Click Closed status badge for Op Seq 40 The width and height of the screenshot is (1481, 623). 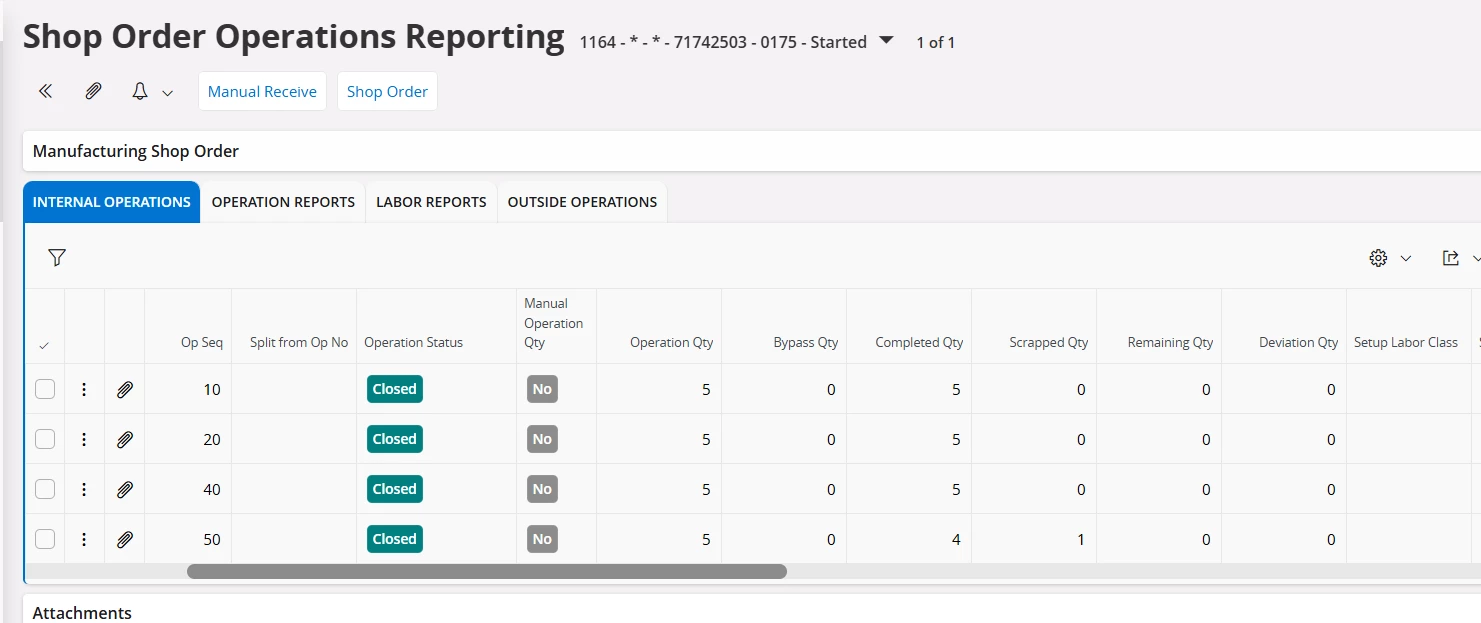[x=394, y=489]
